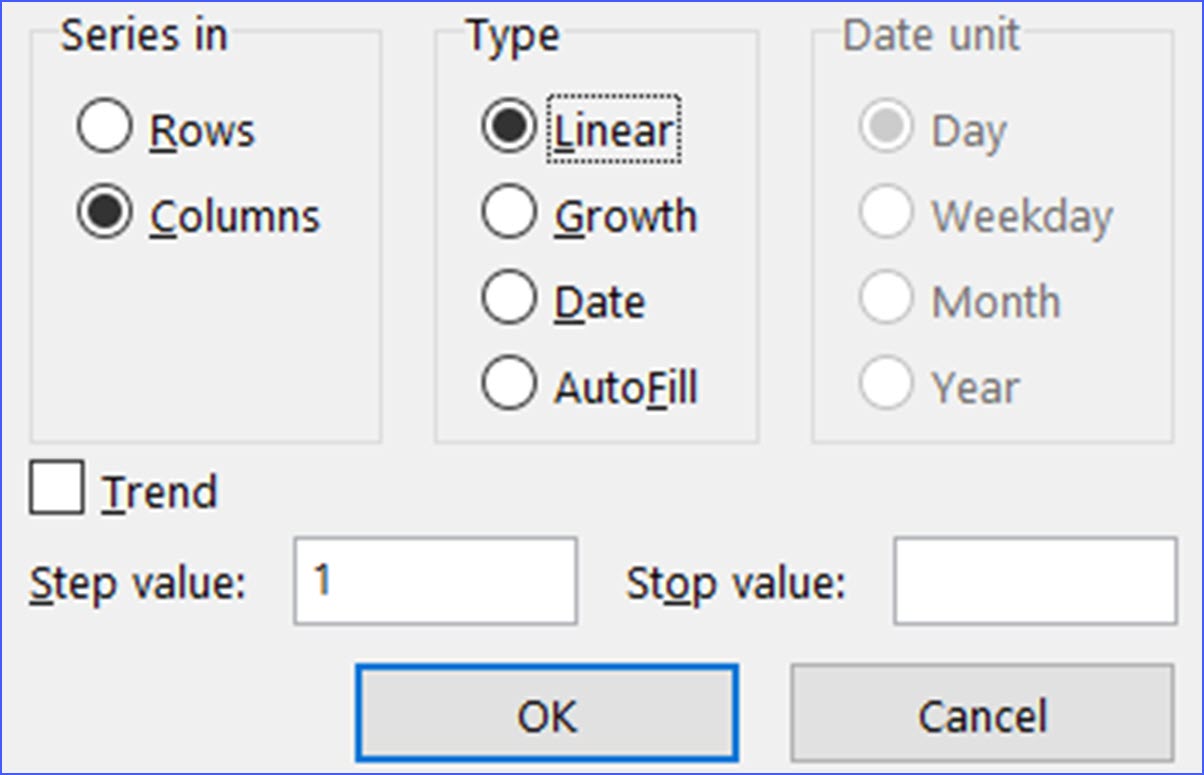Image resolution: width=1204 pixels, height=775 pixels.
Task: Choose Date series type
Action: point(508,297)
